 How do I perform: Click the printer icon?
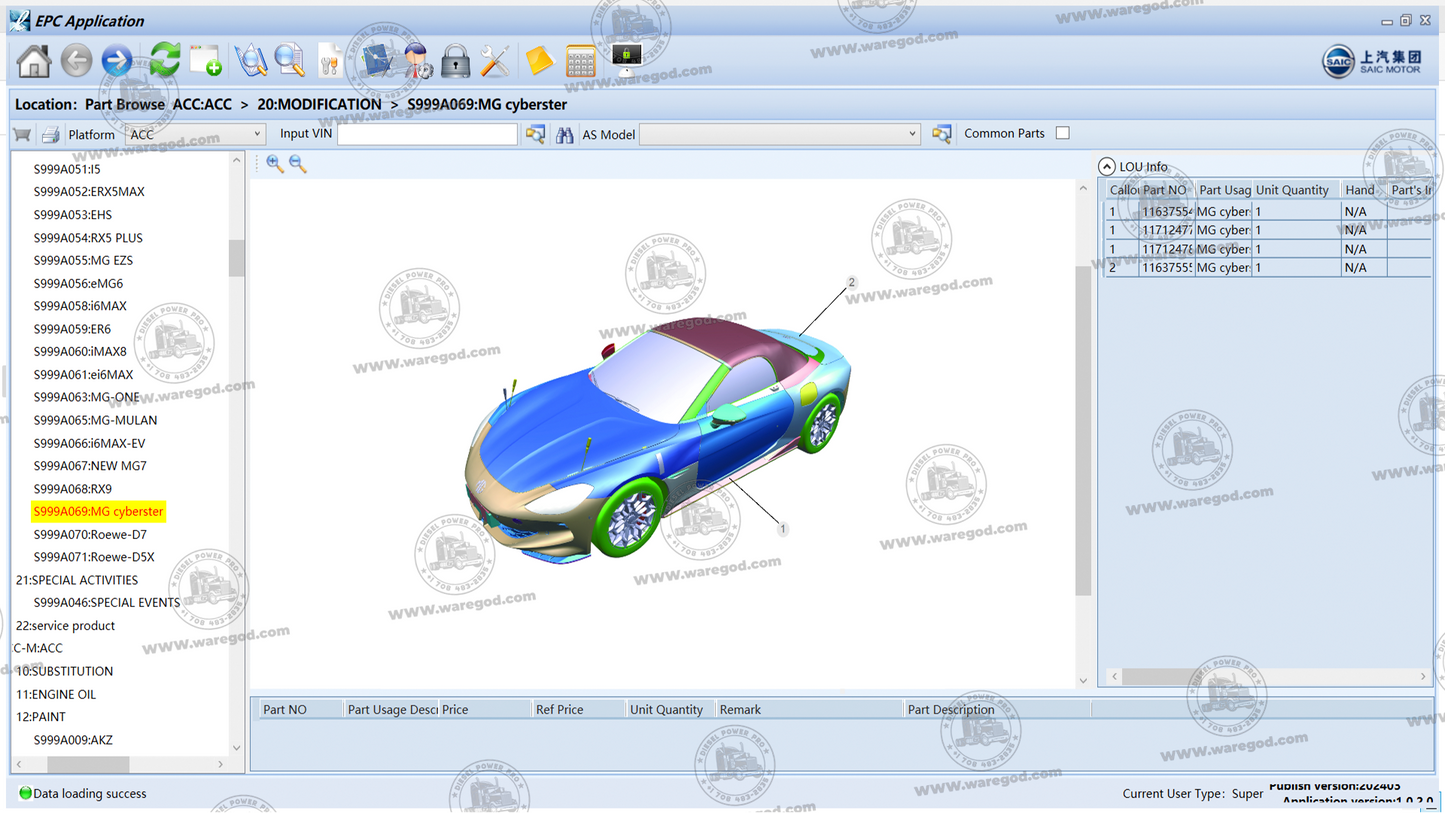(x=50, y=134)
